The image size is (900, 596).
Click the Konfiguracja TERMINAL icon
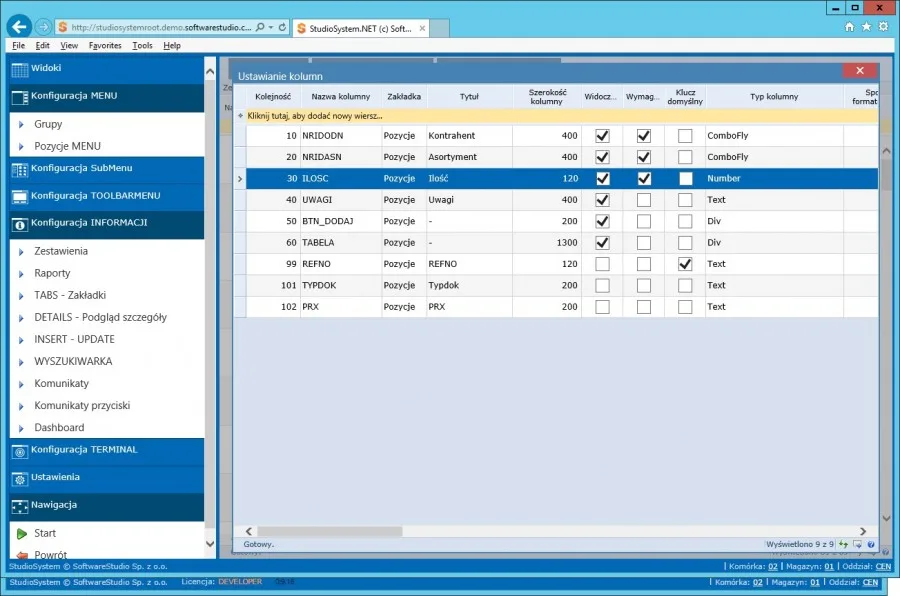coord(20,452)
